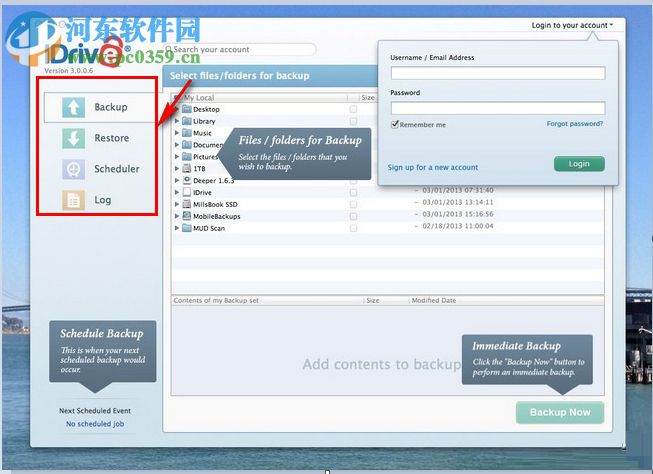The height and width of the screenshot is (474, 653).
Task: Click the MobileBackups volume icon
Action: 187,216
